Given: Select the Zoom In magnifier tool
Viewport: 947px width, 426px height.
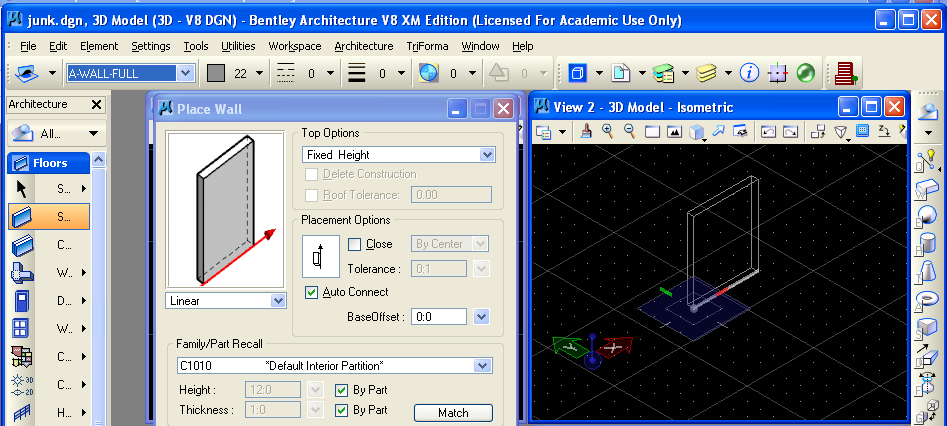Looking at the screenshot, I should 608,131.
